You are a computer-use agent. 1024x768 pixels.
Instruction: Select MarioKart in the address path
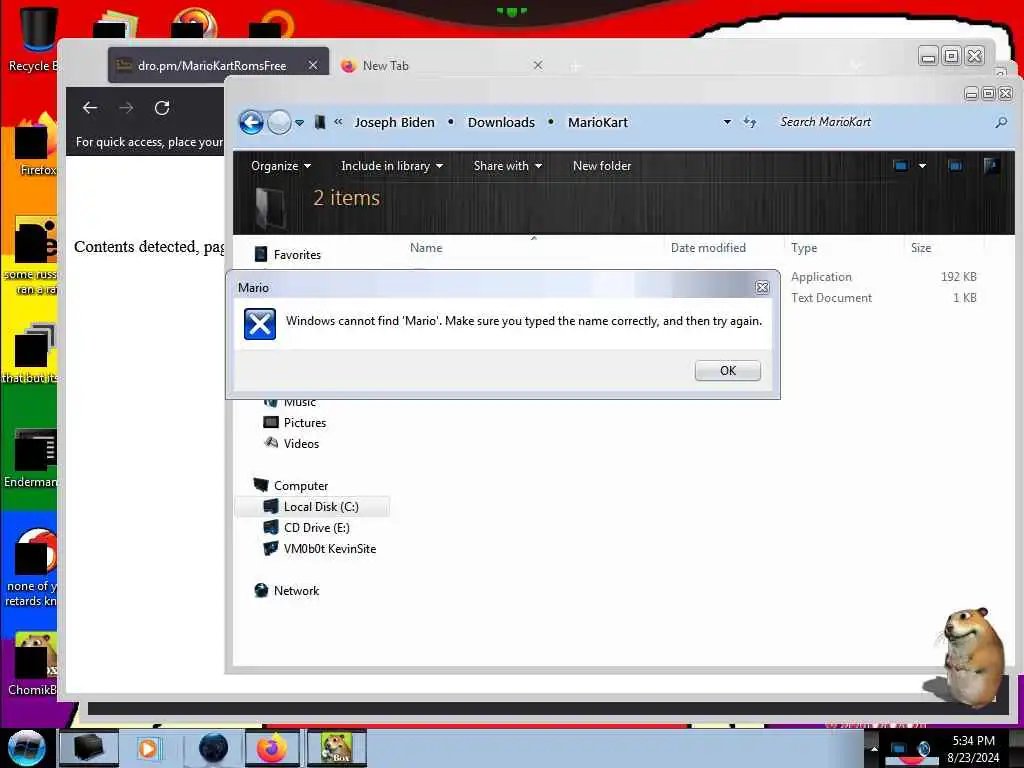[598, 122]
